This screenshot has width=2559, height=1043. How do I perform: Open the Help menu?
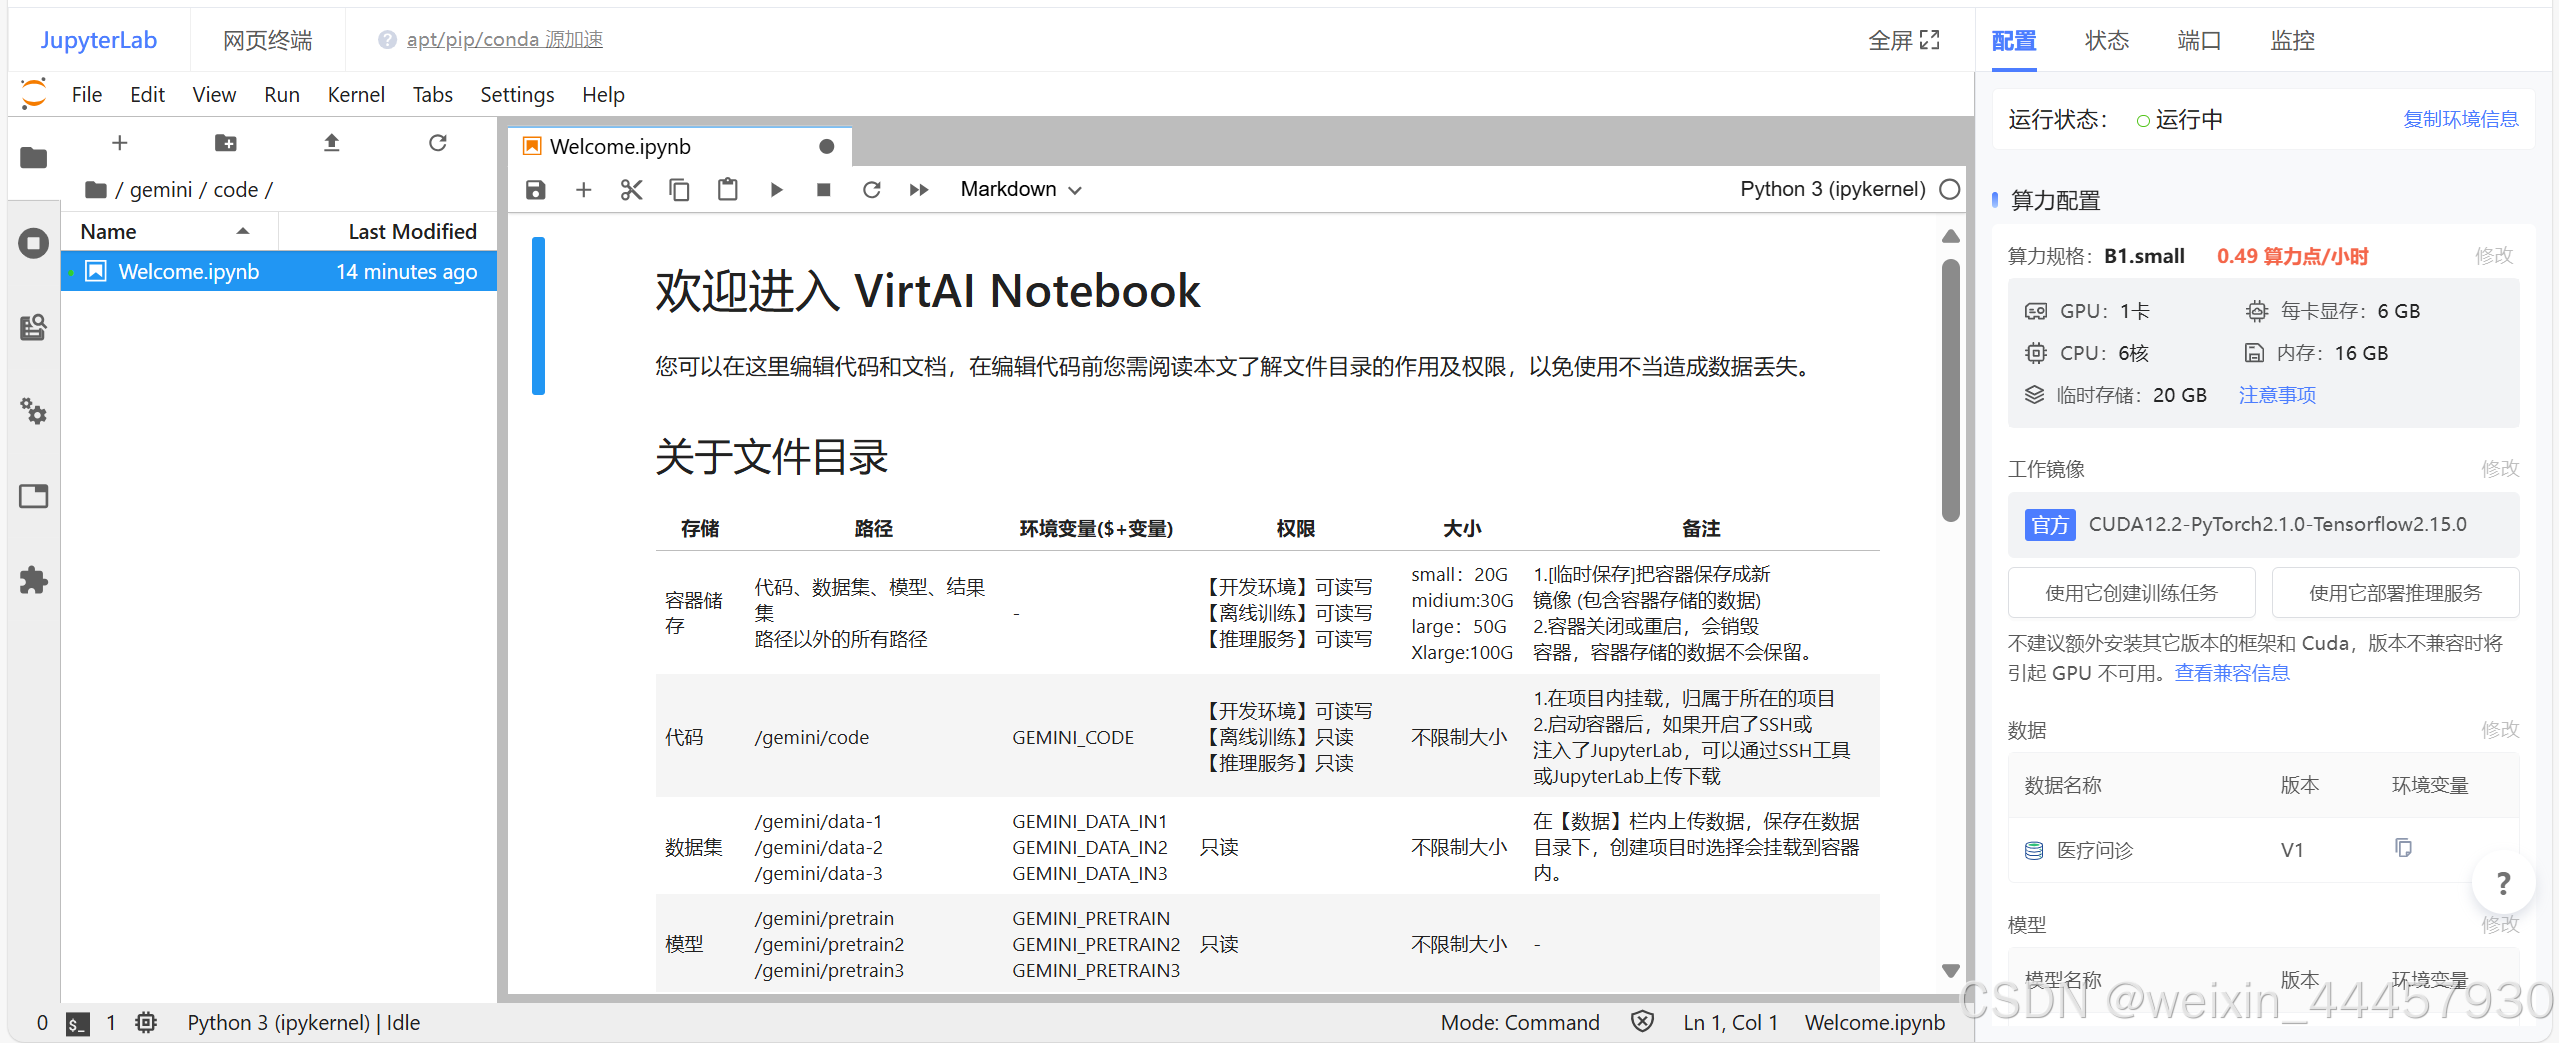[x=603, y=94]
